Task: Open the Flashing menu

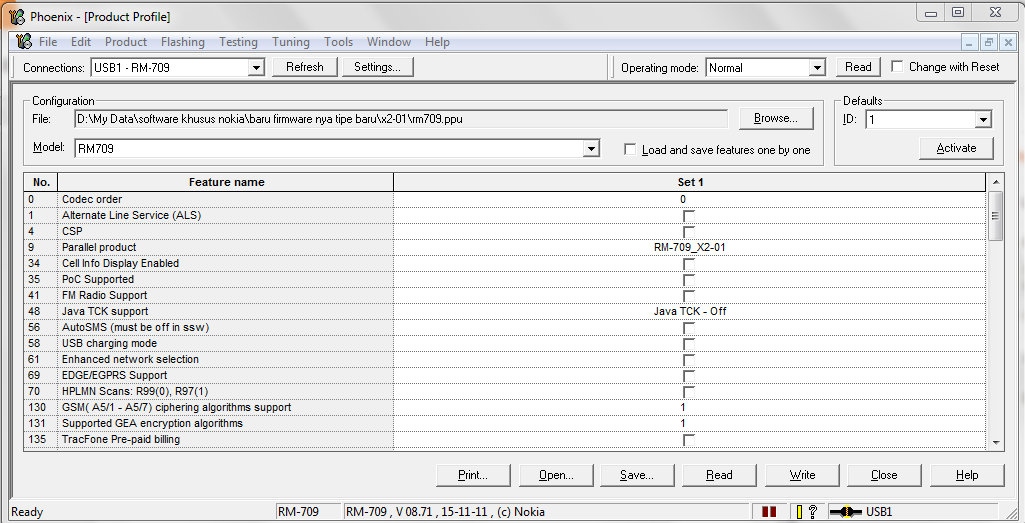Action: (x=182, y=42)
